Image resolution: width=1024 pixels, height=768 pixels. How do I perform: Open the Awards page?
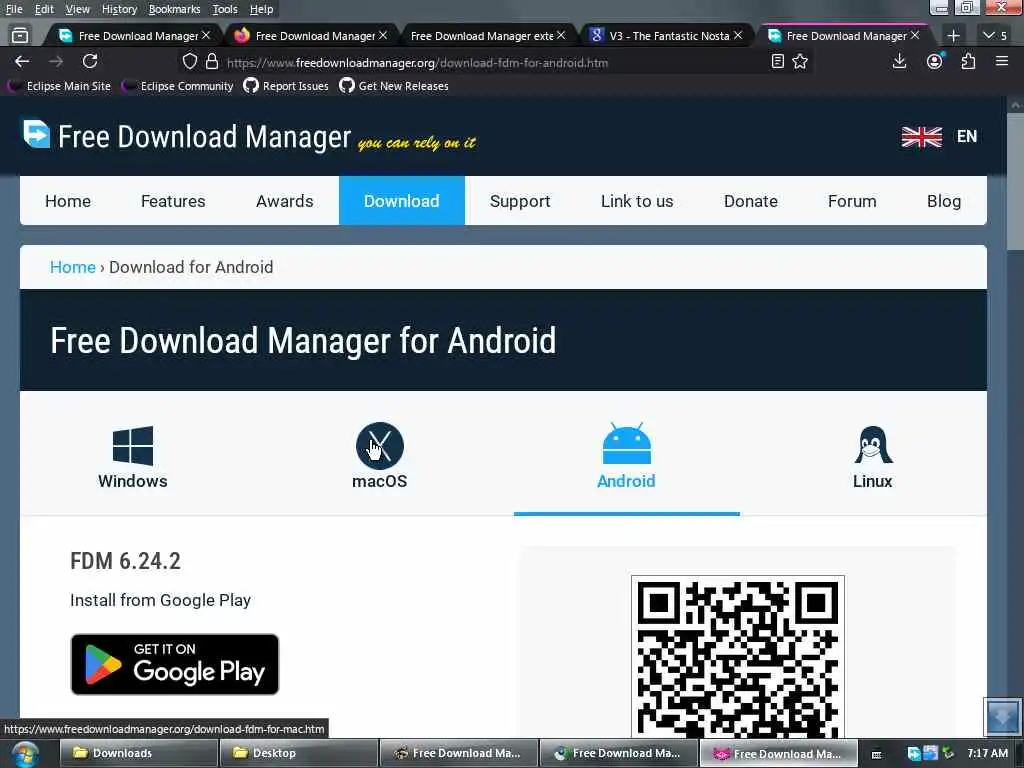(285, 201)
